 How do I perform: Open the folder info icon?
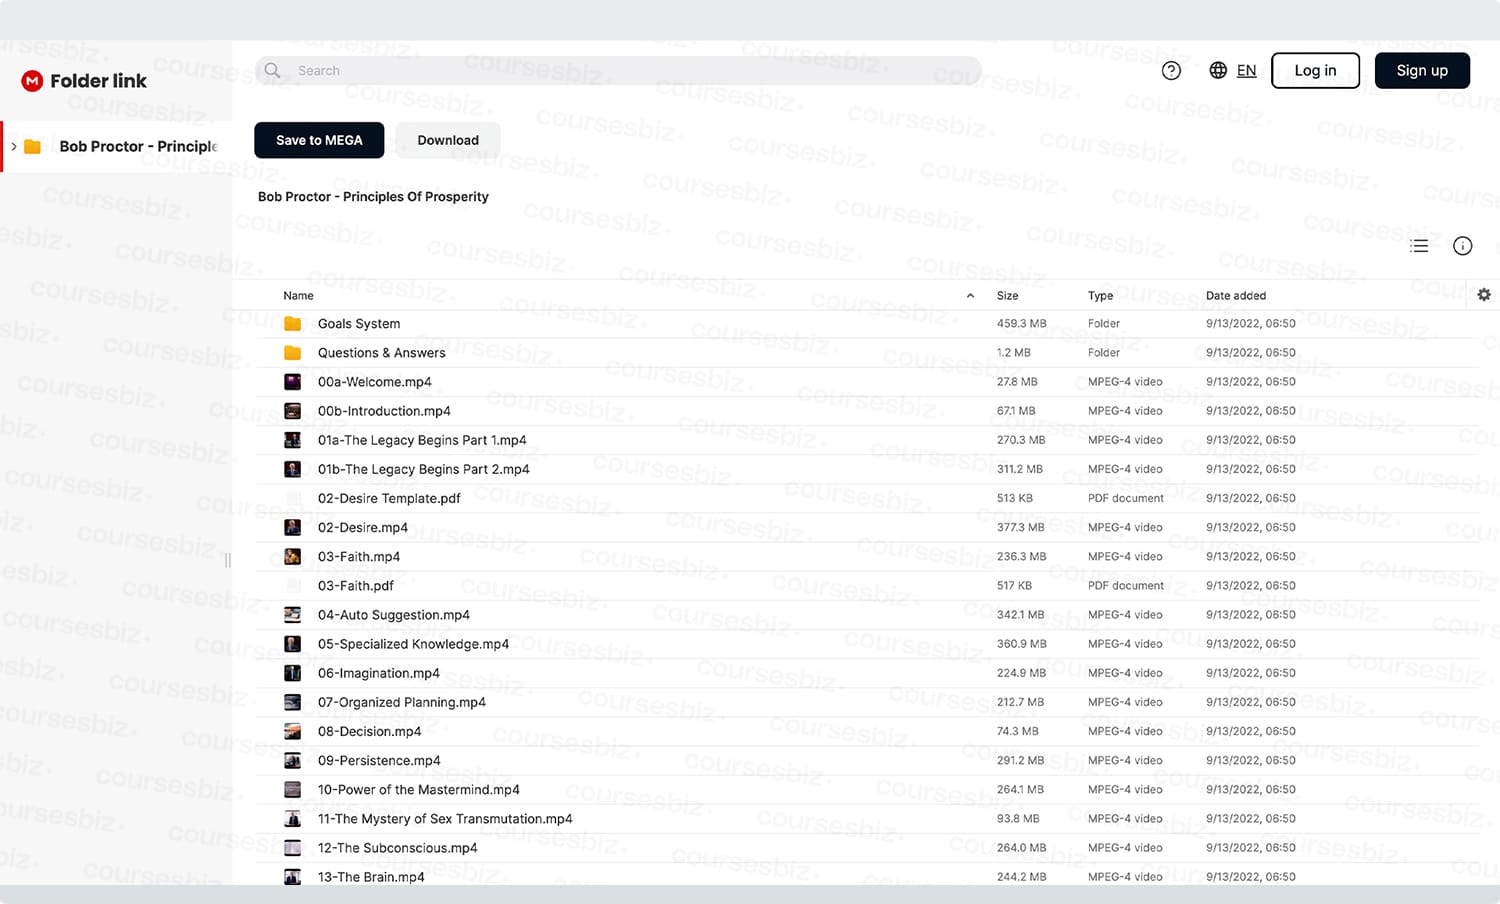tap(1462, 246)
